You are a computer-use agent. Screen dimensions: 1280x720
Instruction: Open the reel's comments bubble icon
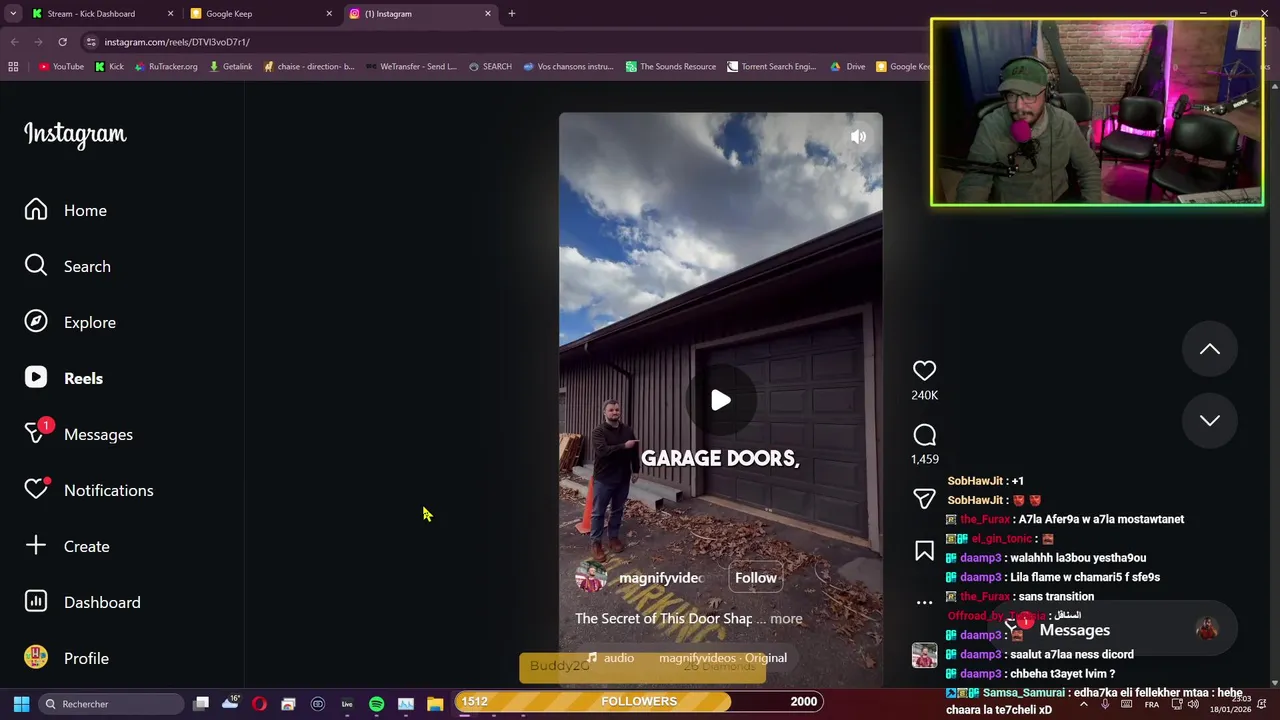pyautogui.click(x=924, y=435)
